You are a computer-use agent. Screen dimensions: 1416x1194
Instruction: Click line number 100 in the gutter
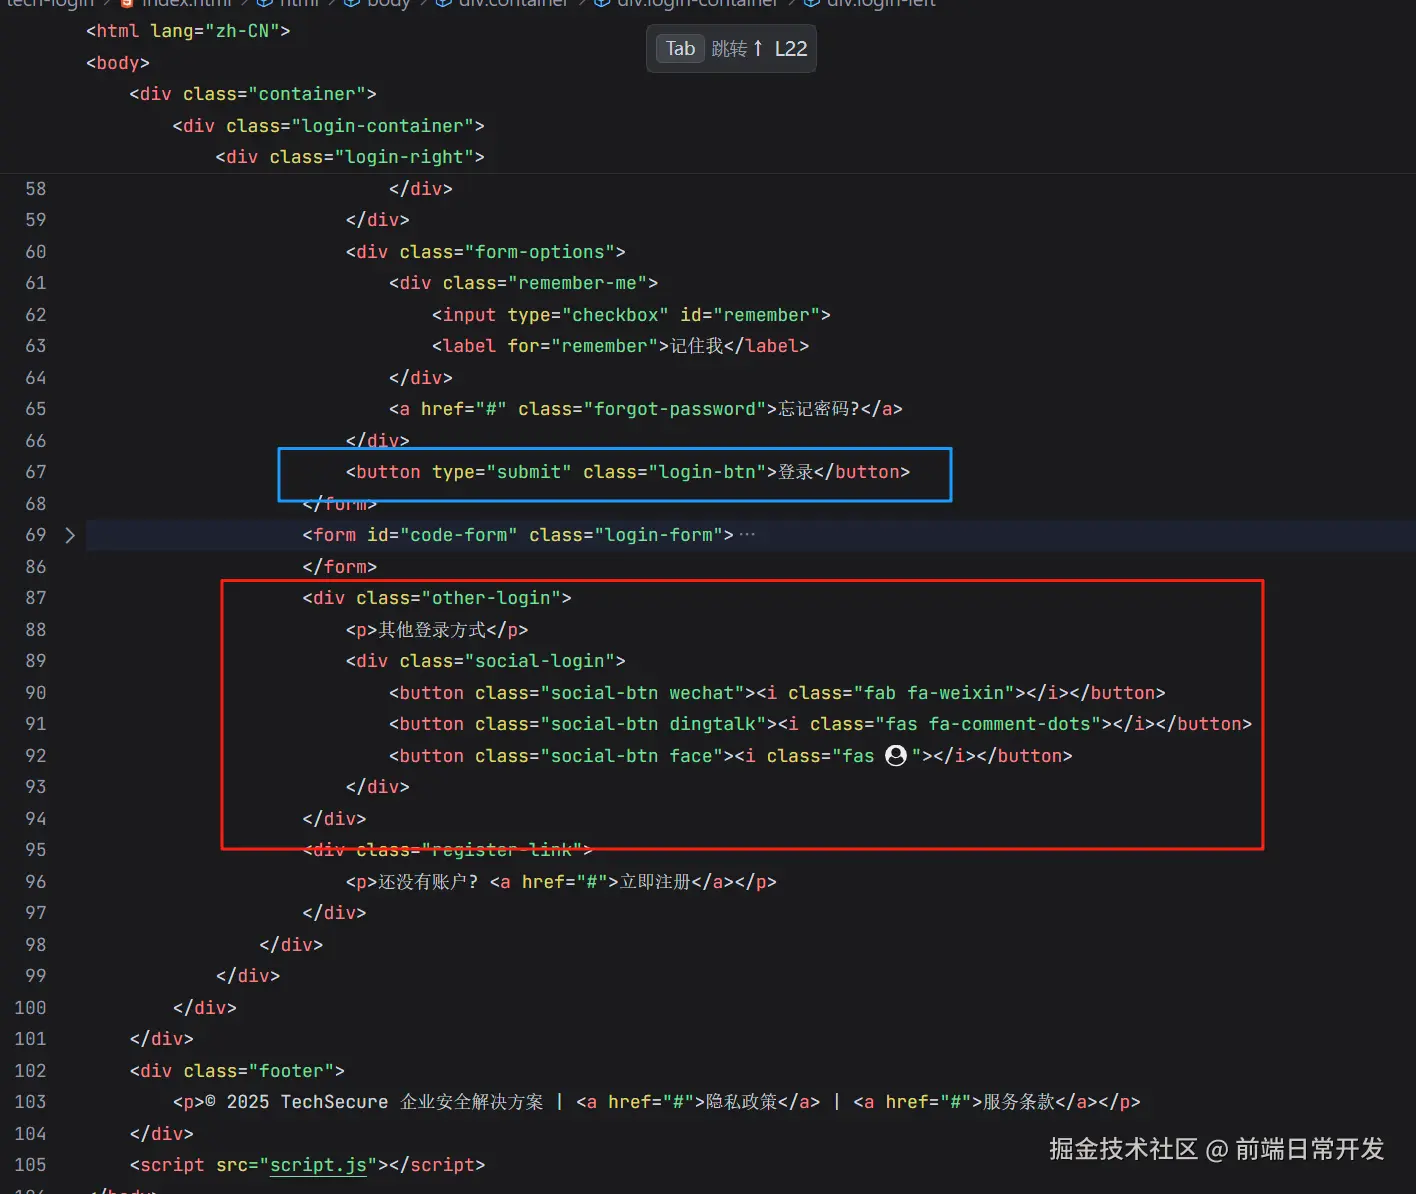[30, 1008]
